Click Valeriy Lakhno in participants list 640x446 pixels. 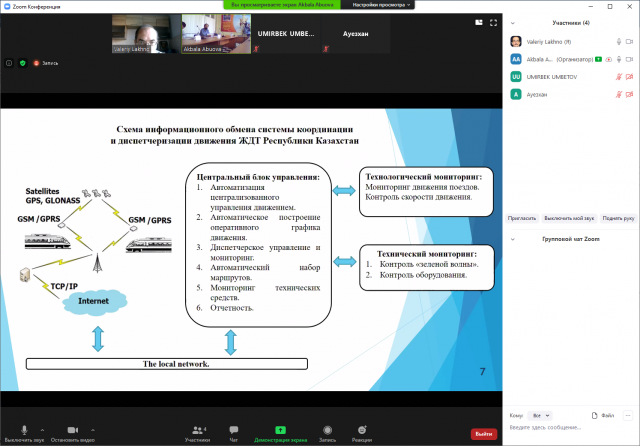coord(571,42)
